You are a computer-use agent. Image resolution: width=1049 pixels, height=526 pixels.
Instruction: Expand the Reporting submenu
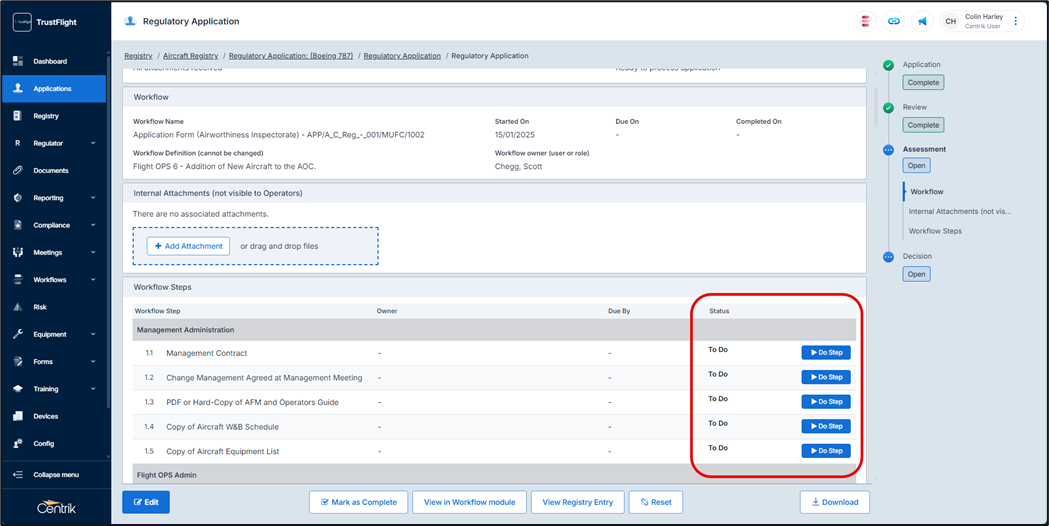point(93,198)
